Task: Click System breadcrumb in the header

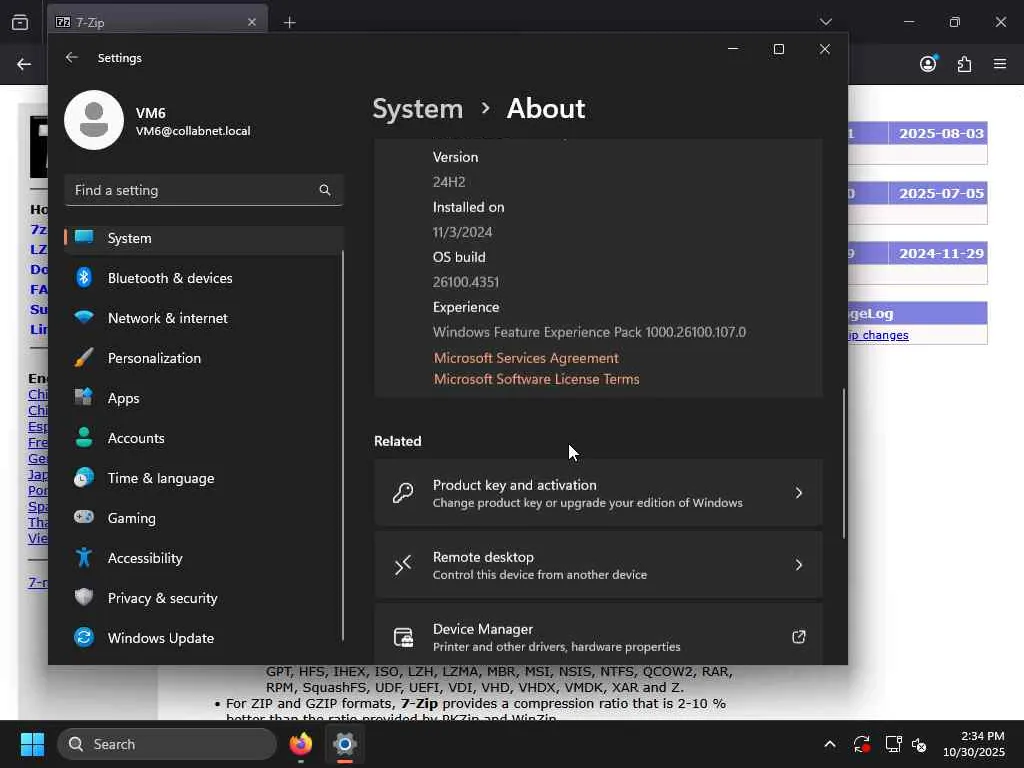Action: pyautogui.click(x=417, y=108)
